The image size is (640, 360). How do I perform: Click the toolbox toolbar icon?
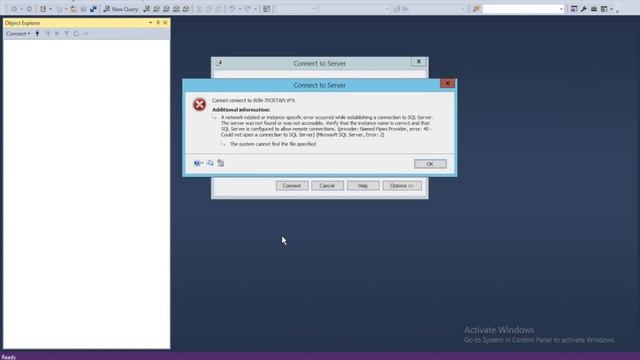594,9
